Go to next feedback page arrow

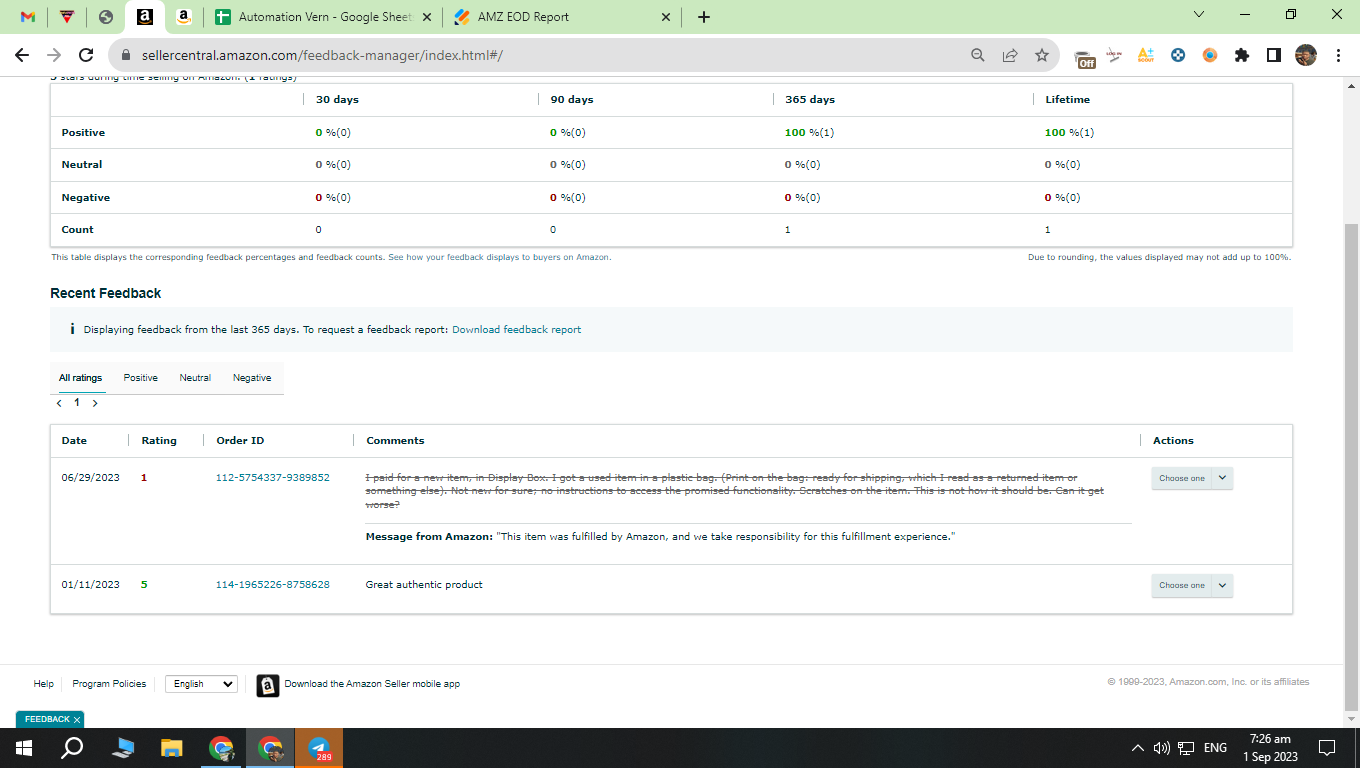(x=95, y=403)
